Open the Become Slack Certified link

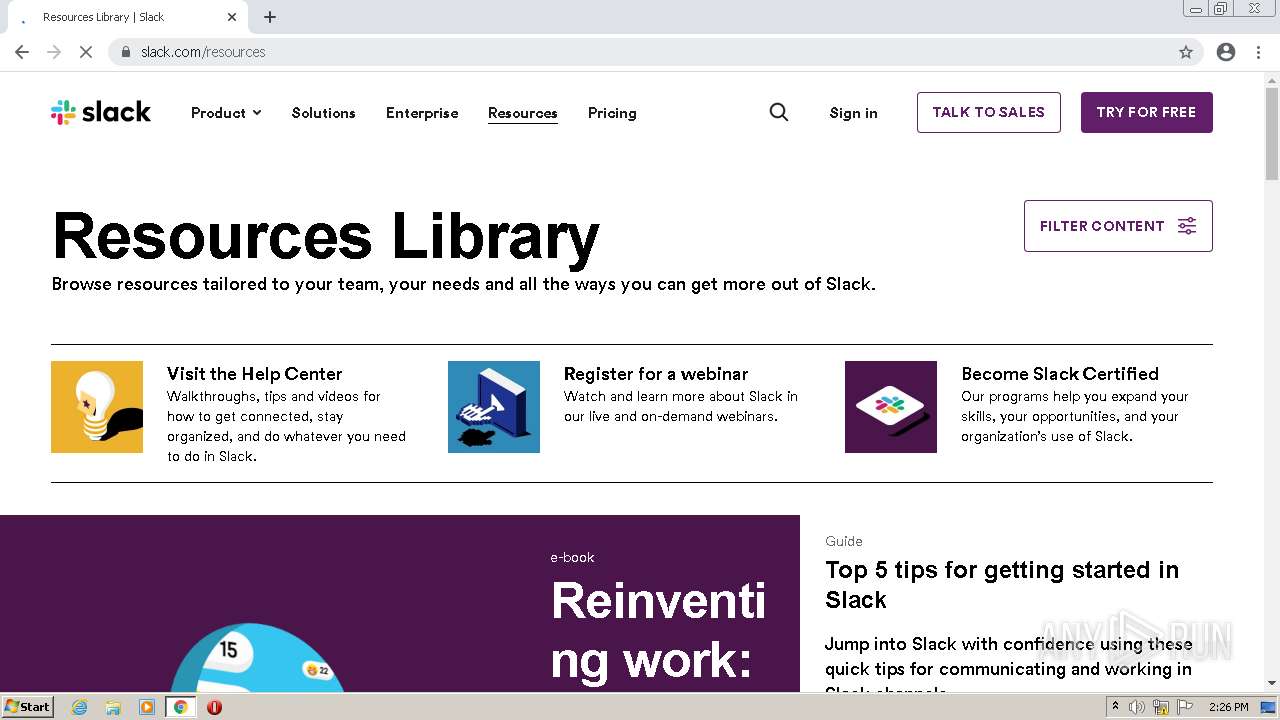tap(1060, 374)
